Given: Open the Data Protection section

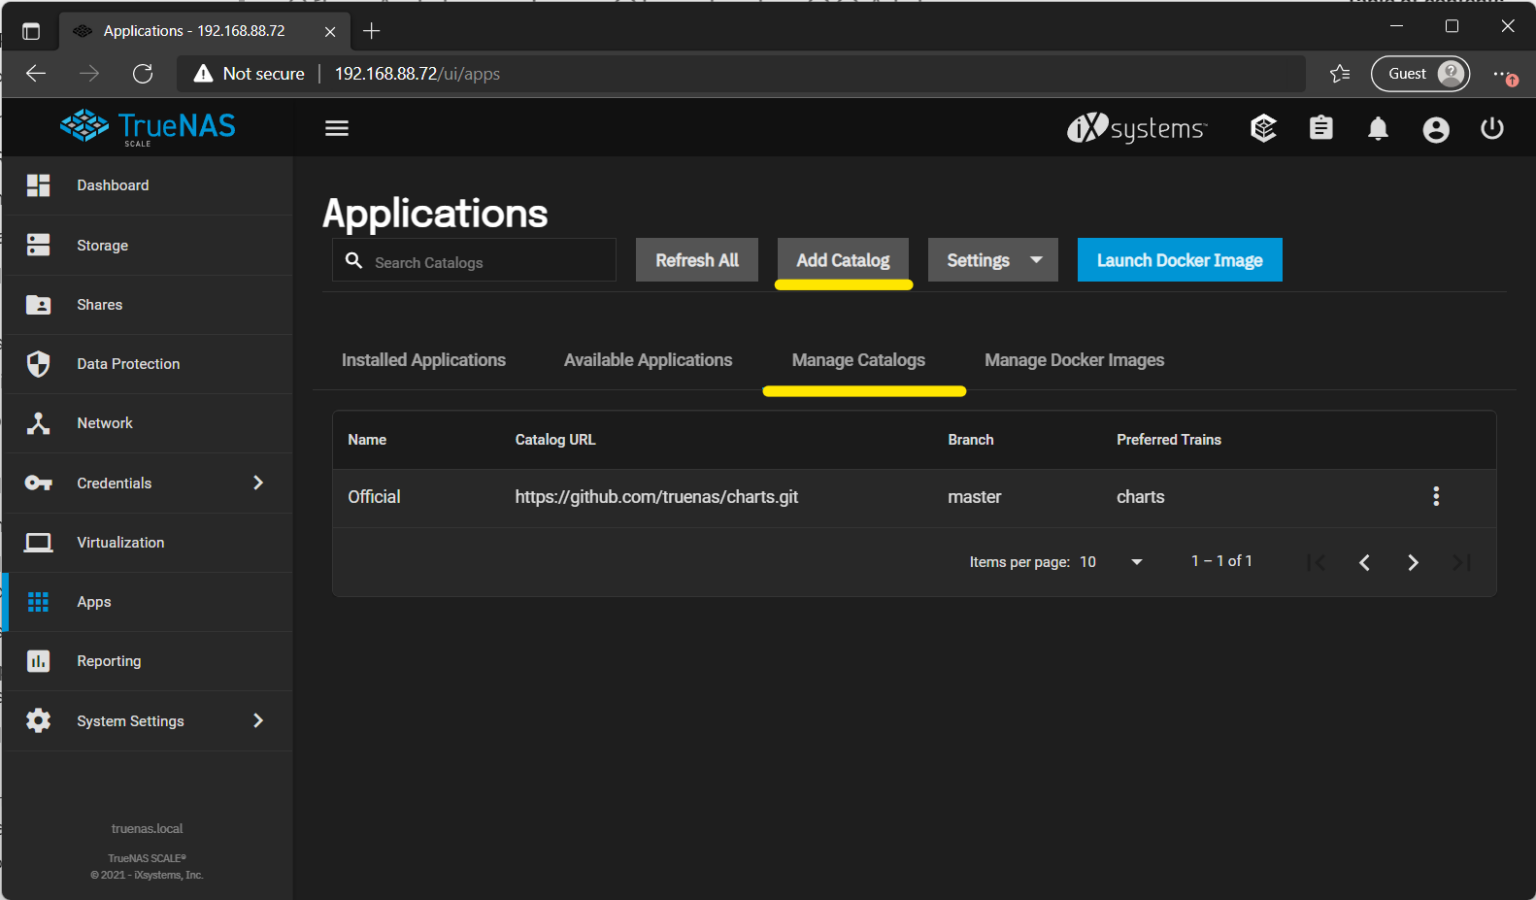Looking at the screenshot, I should (128, 364).
